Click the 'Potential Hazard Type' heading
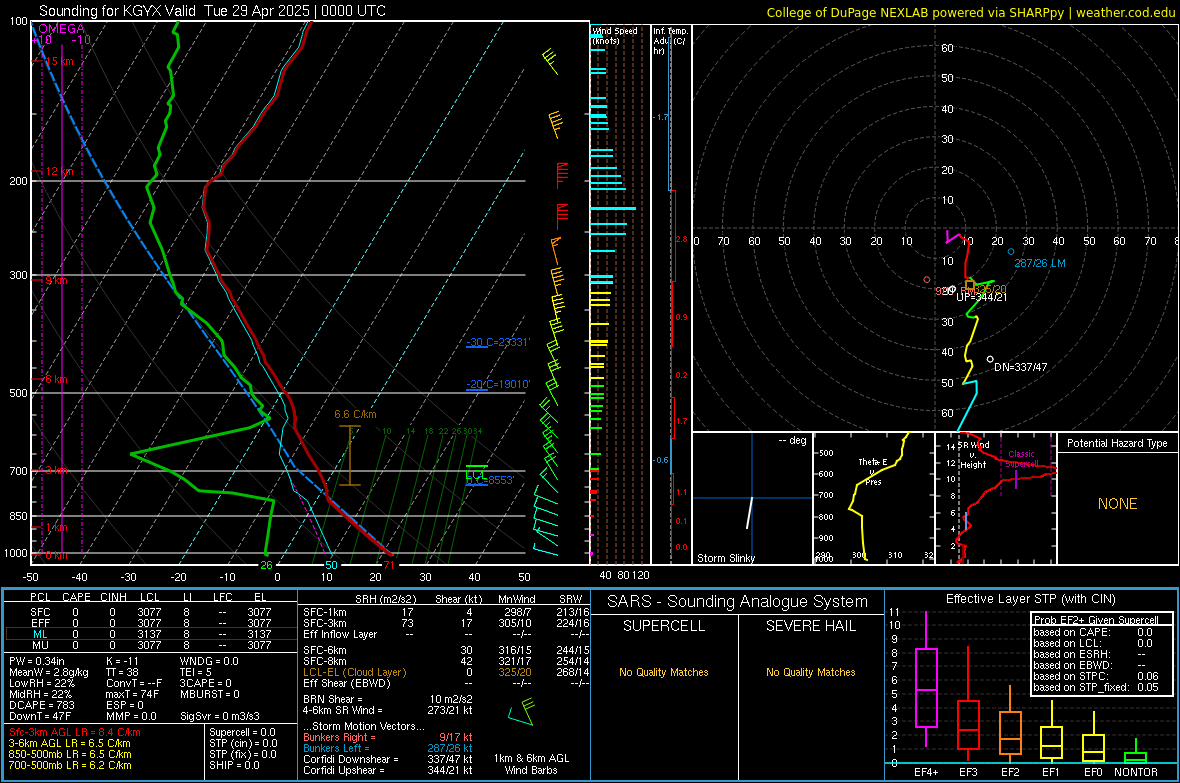 tap(1117, 443)
